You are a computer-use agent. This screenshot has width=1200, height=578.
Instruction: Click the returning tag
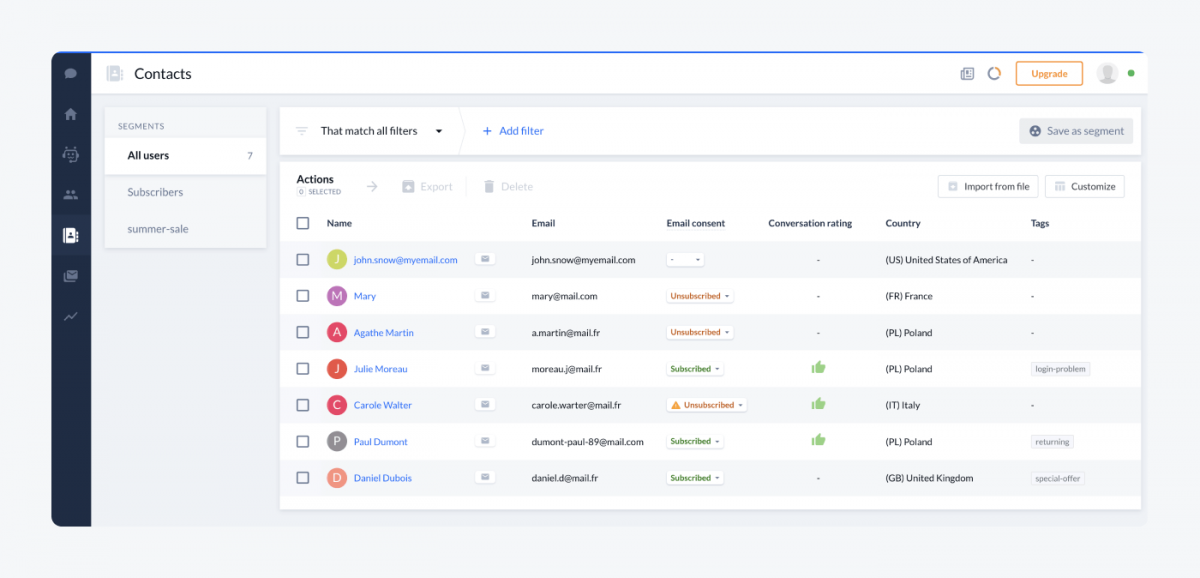[x=1052, y=441]
